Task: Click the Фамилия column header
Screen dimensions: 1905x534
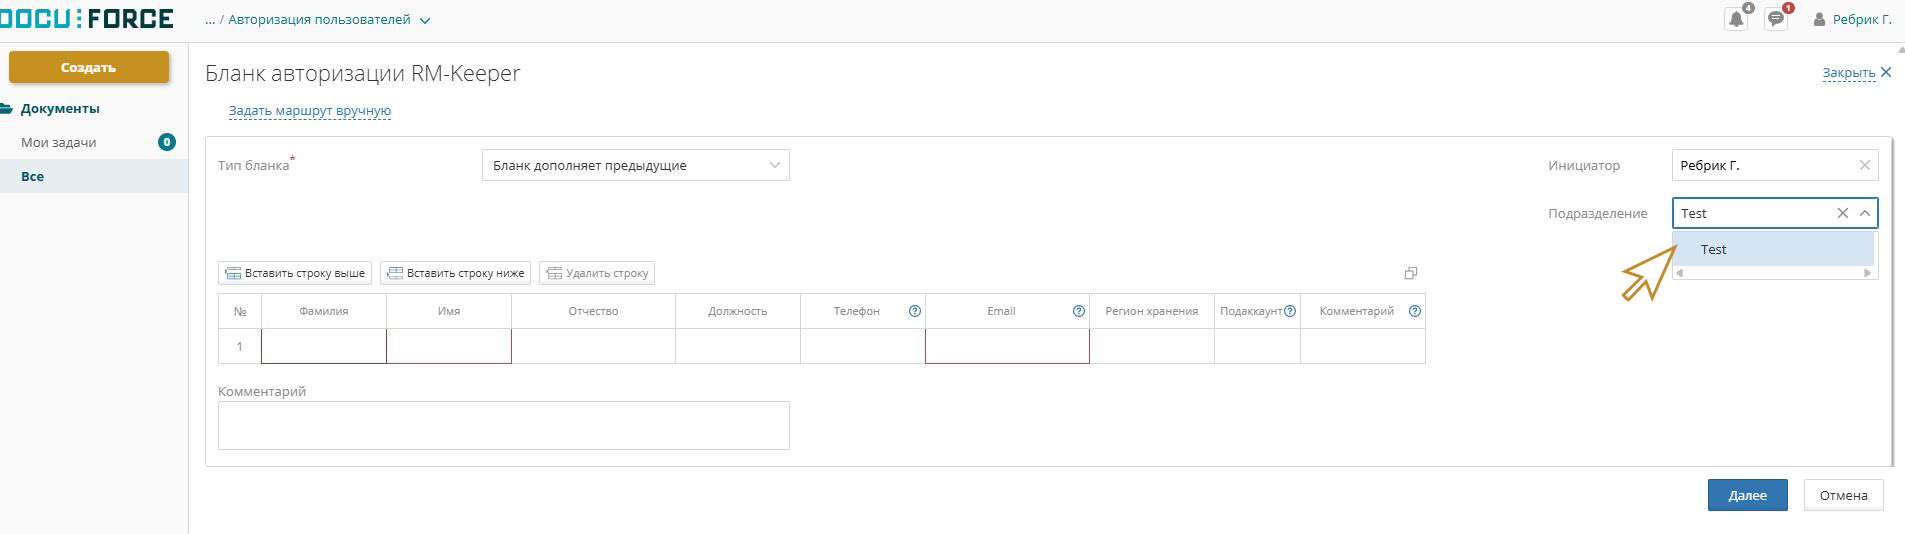Action: coord(324,311)
